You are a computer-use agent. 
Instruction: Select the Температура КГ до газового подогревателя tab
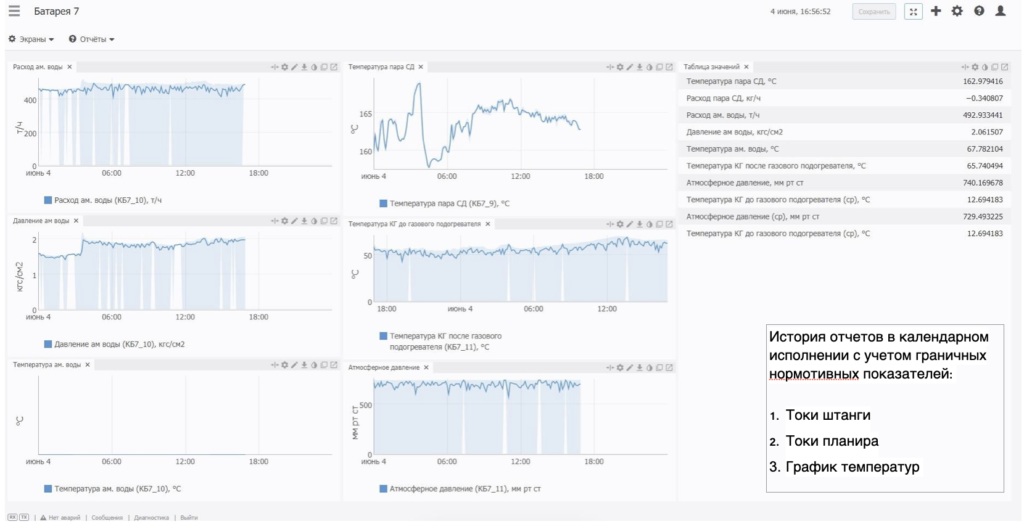pos(415,224)
